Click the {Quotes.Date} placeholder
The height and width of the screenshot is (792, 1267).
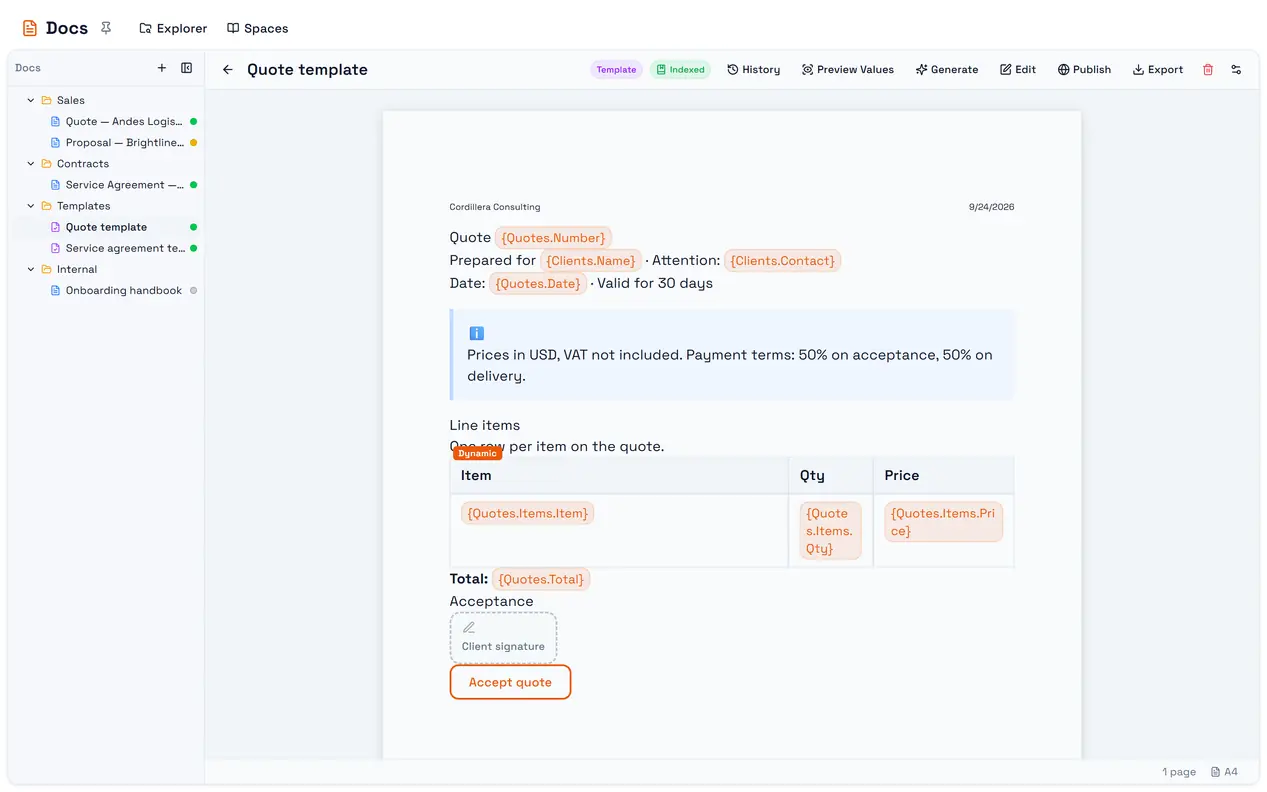coord(537,284)
